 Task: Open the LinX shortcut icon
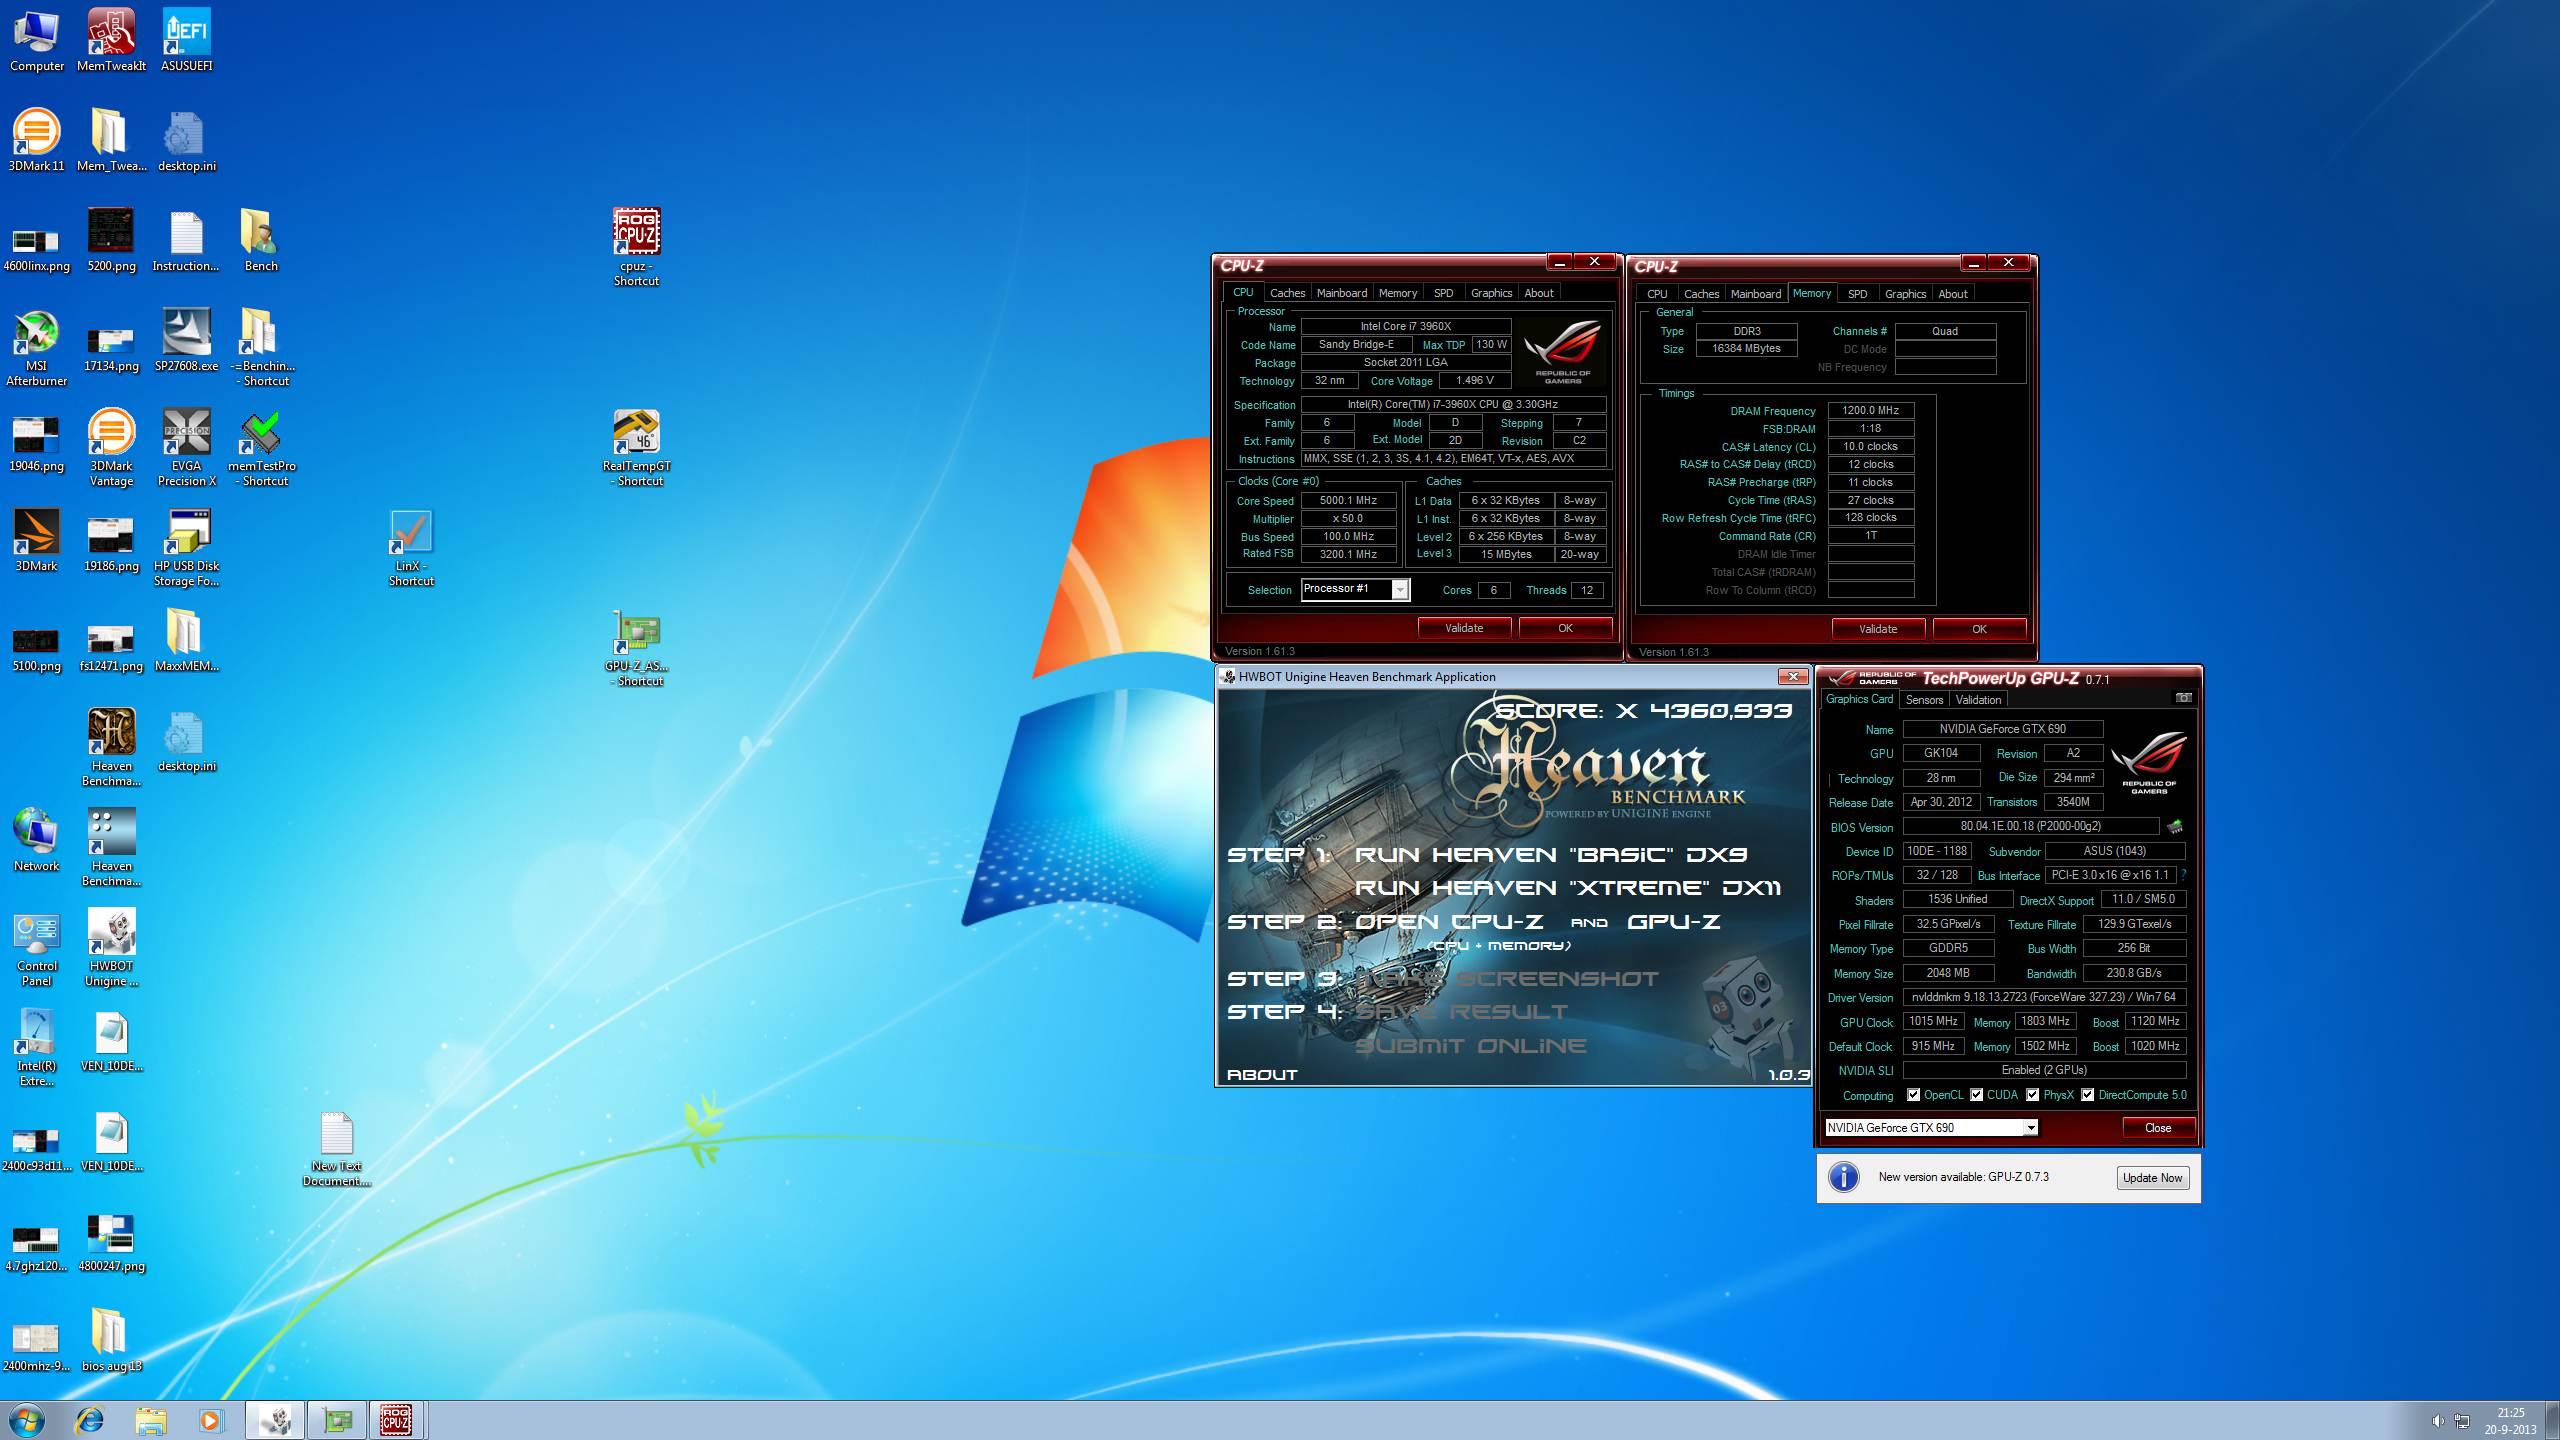tap(411, 548)
